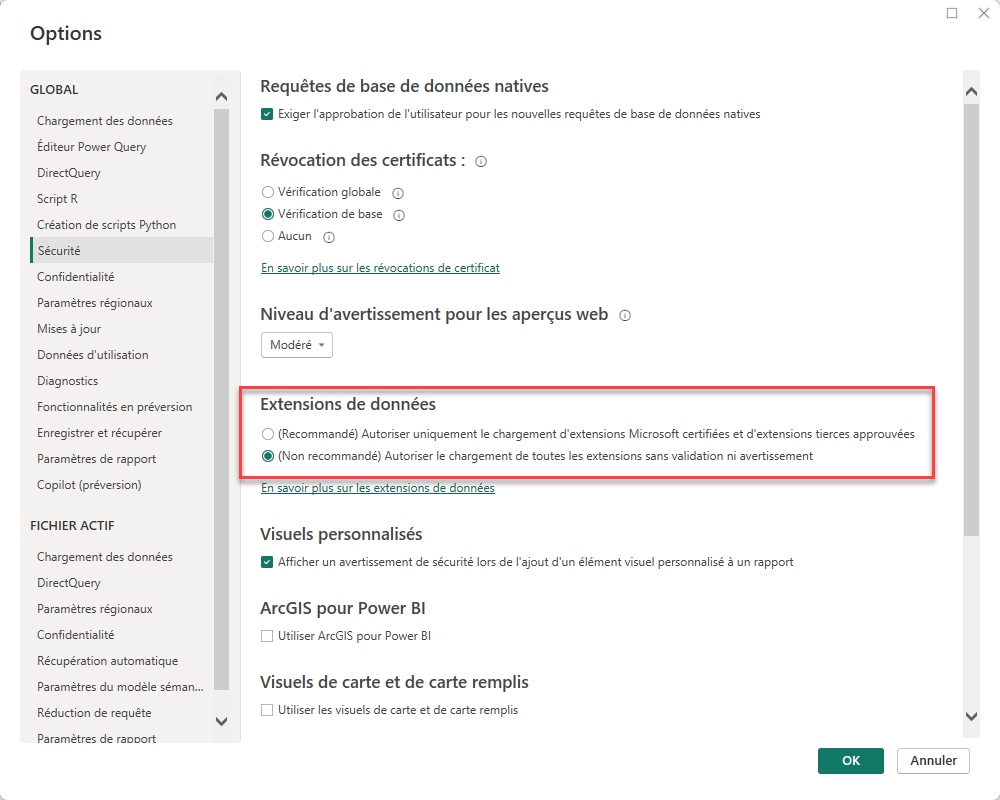Show info for Vérification globale option

398,193
